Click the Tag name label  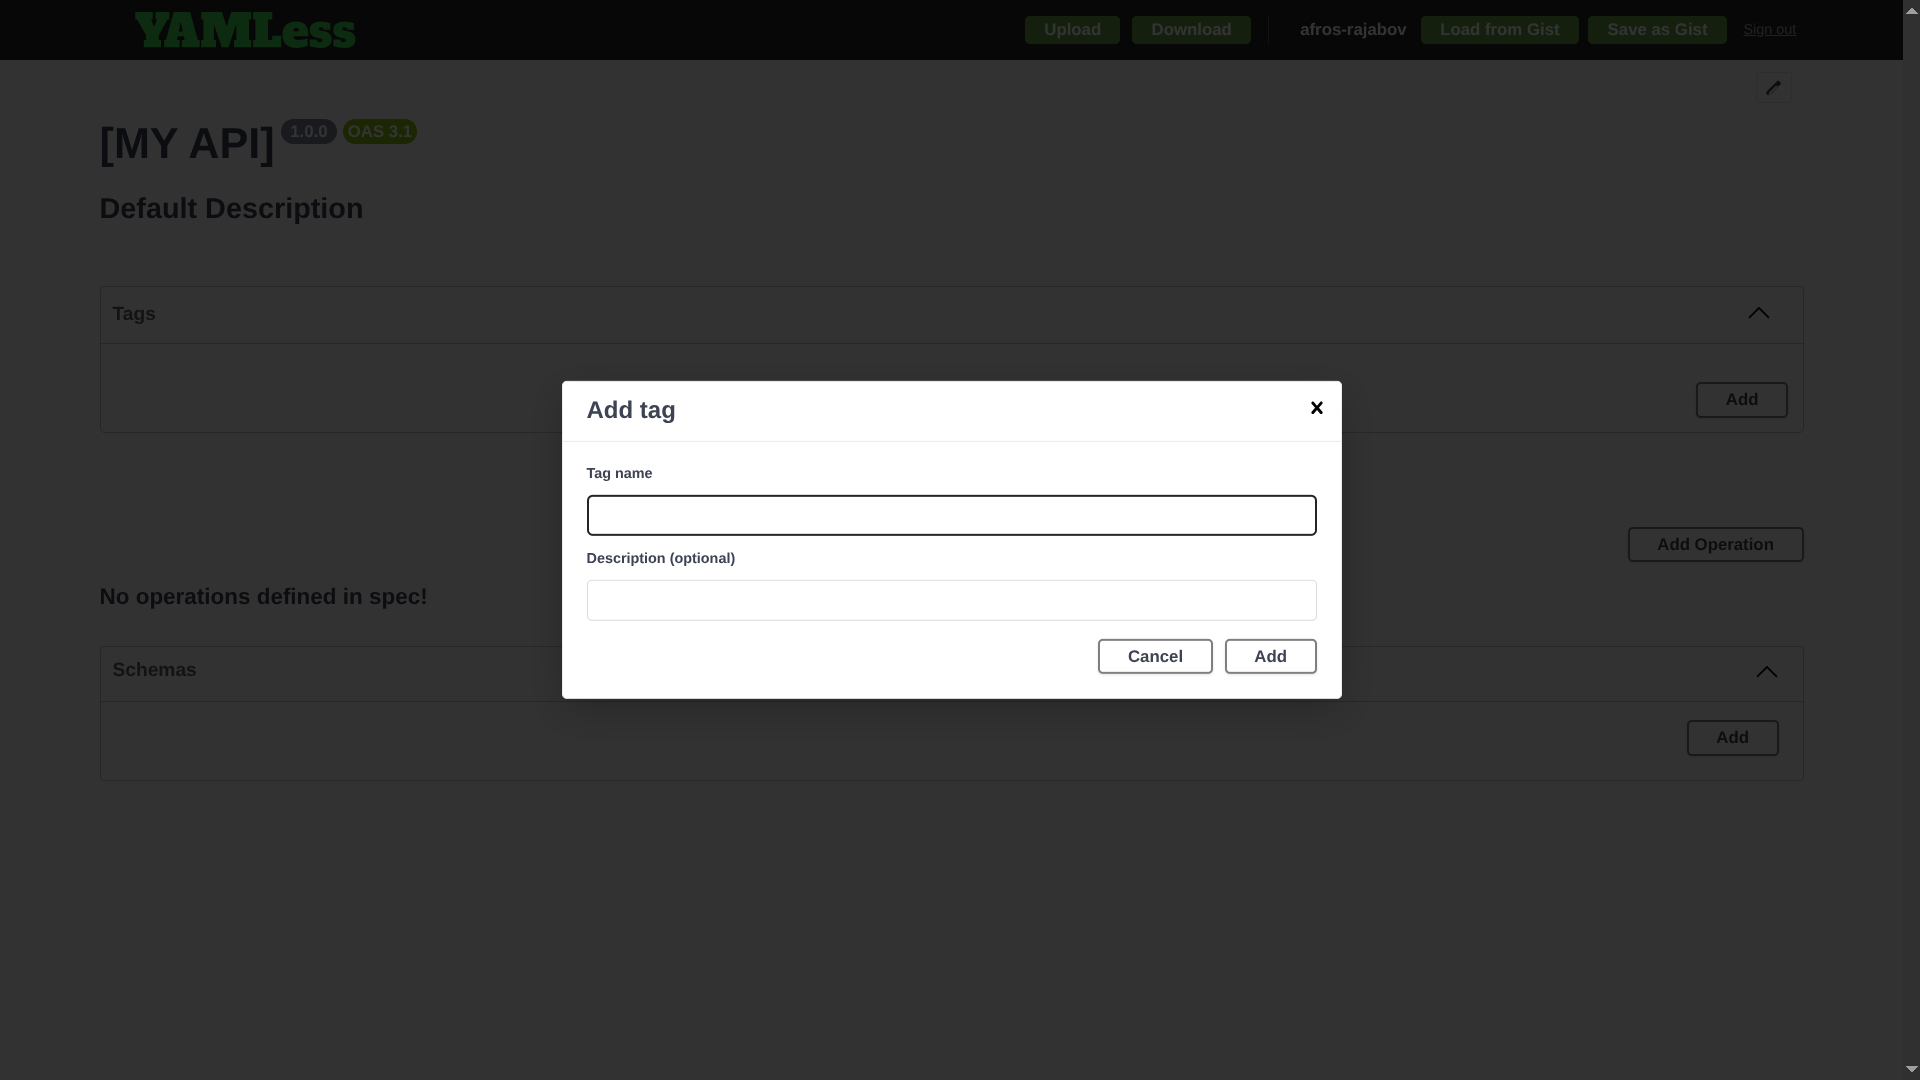[619, 473]
